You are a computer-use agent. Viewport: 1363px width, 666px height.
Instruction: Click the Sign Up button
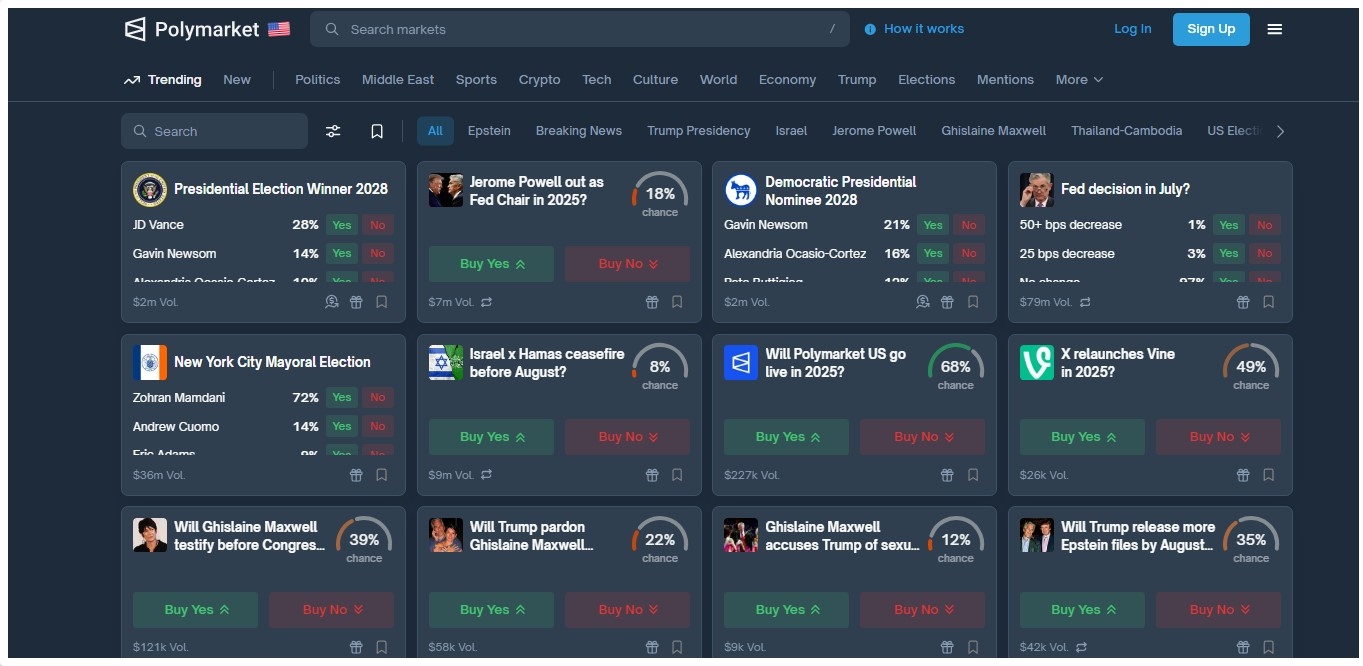tap(1211, 29)
